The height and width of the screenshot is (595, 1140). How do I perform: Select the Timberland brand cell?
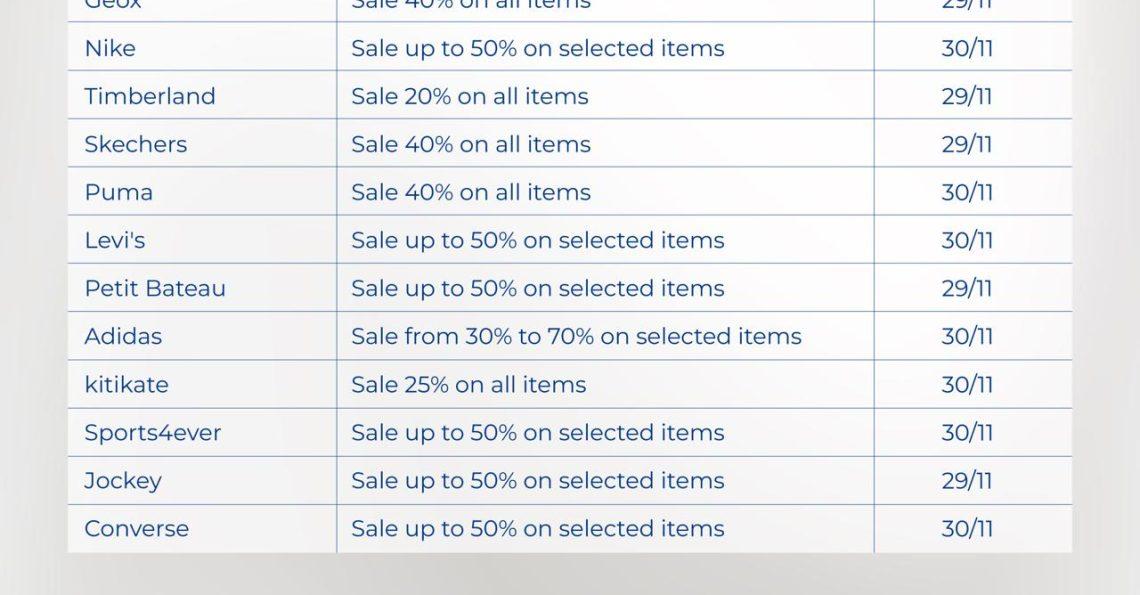pos(150,96)
